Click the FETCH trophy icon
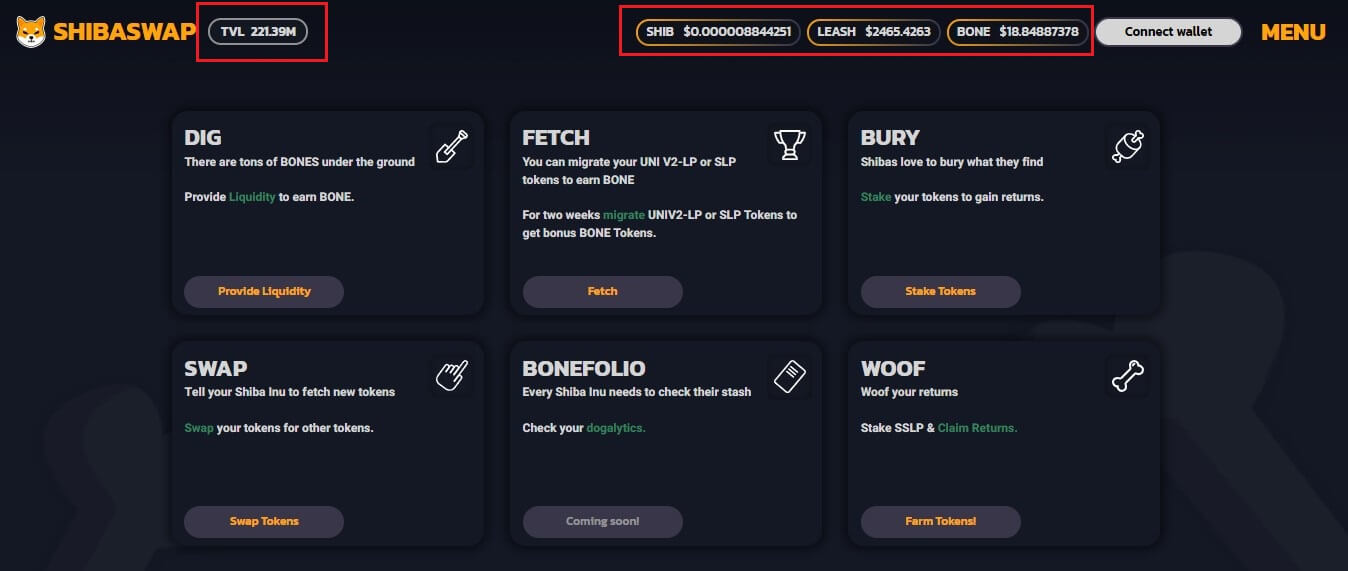This screenshot has width=1348, height=571. tap(790, 146)
